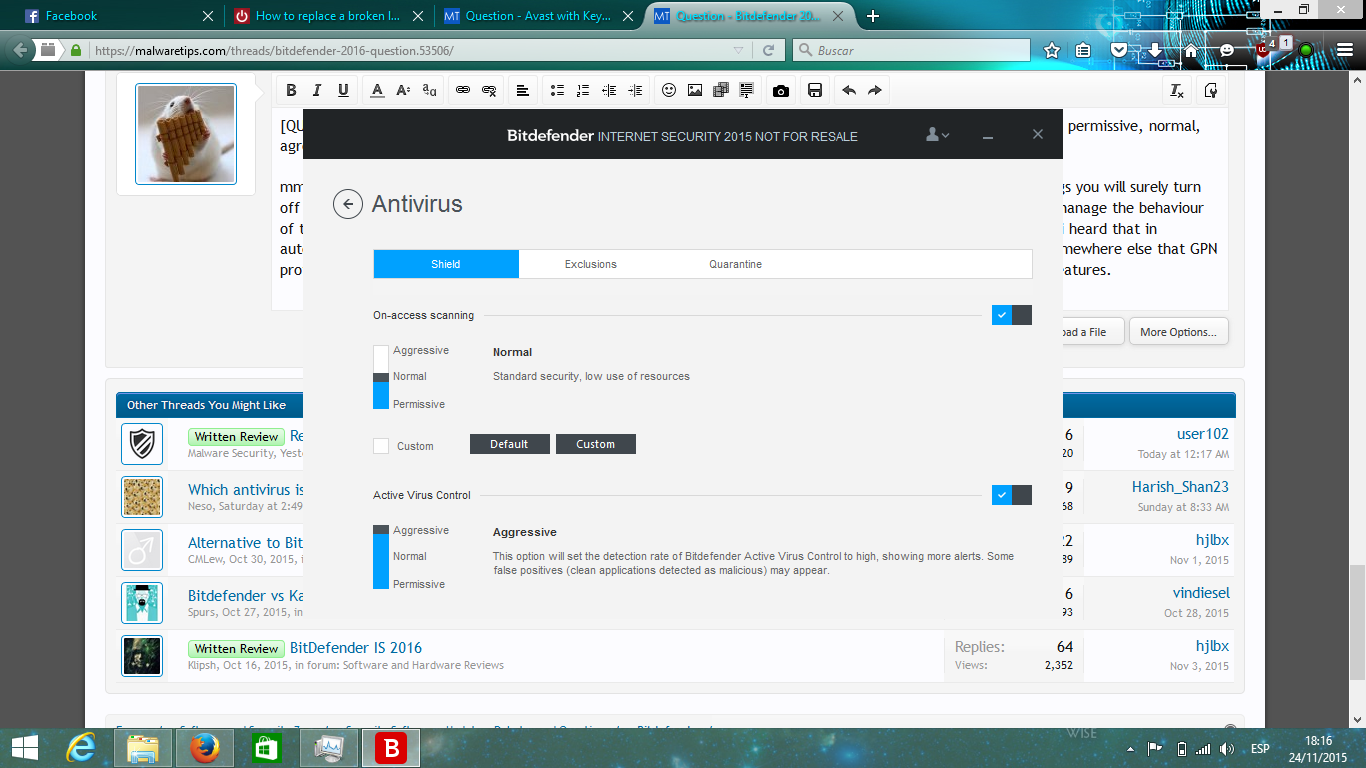The image size is (1366, 768).
Task: Show hidden system tray icons
Action: [1131, 748]
